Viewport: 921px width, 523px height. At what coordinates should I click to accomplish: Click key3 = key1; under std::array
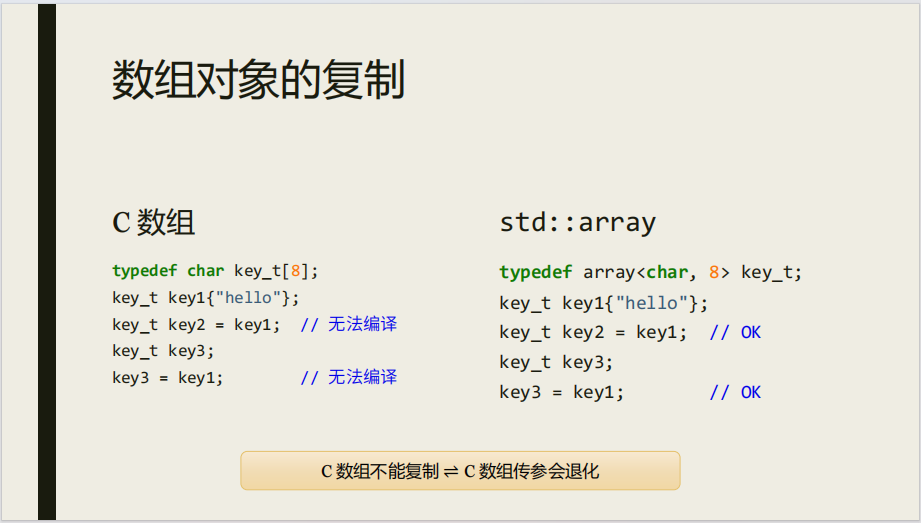pyautogui.click(x=562, y=393)
